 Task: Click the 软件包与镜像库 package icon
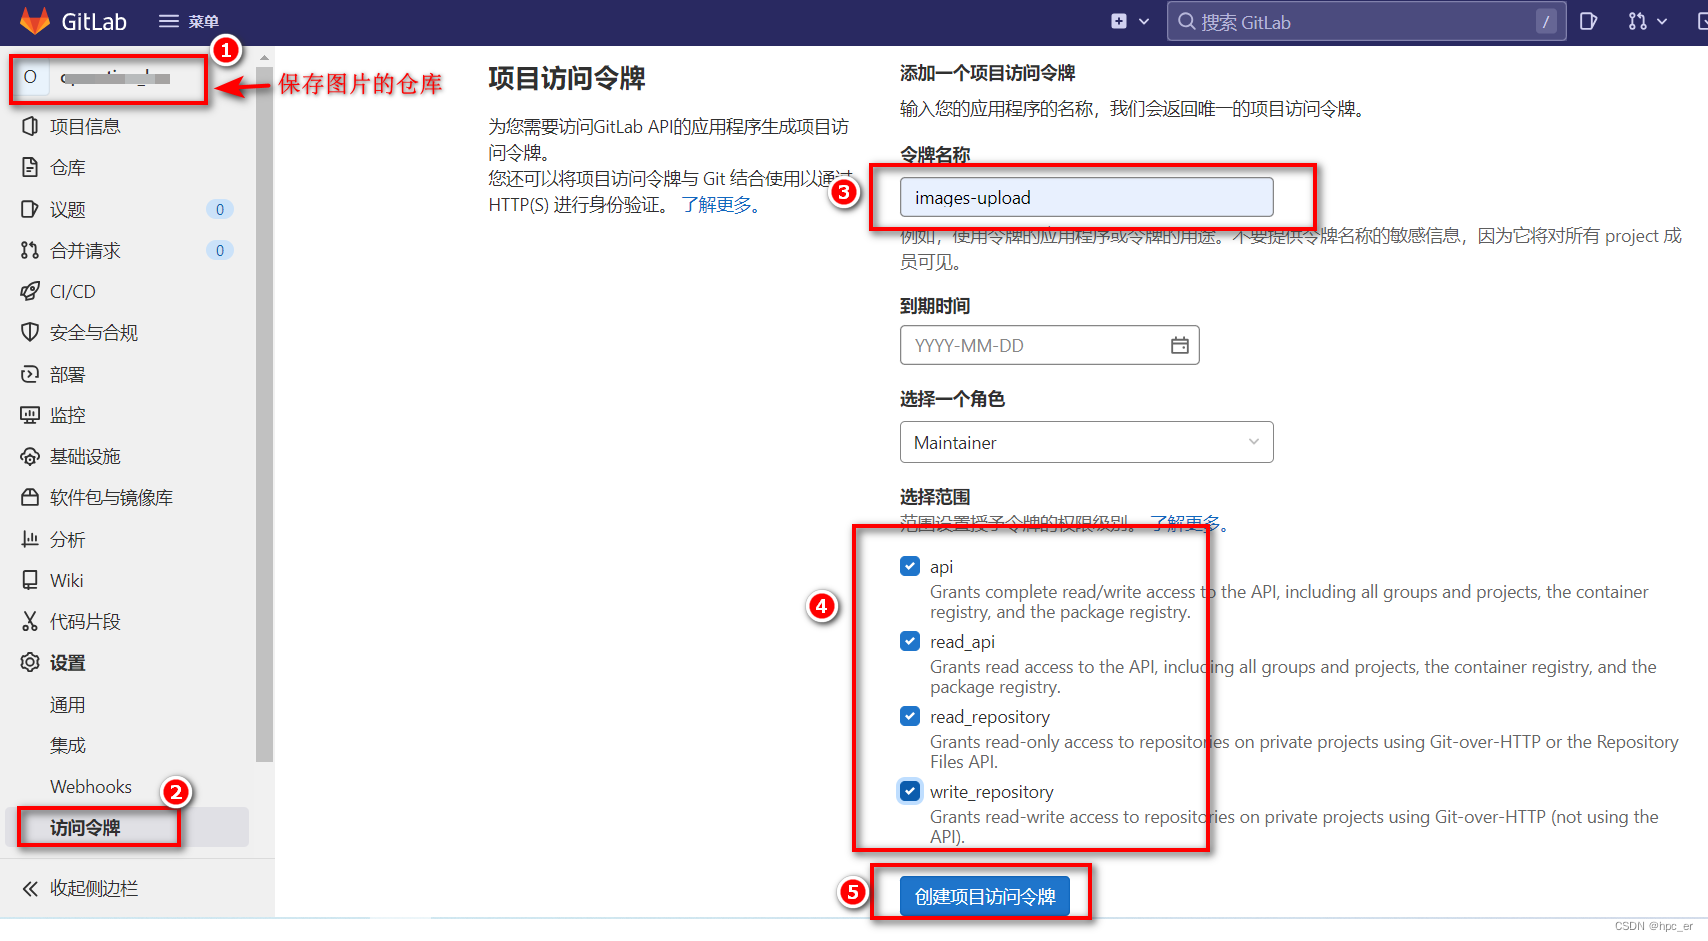30,497
